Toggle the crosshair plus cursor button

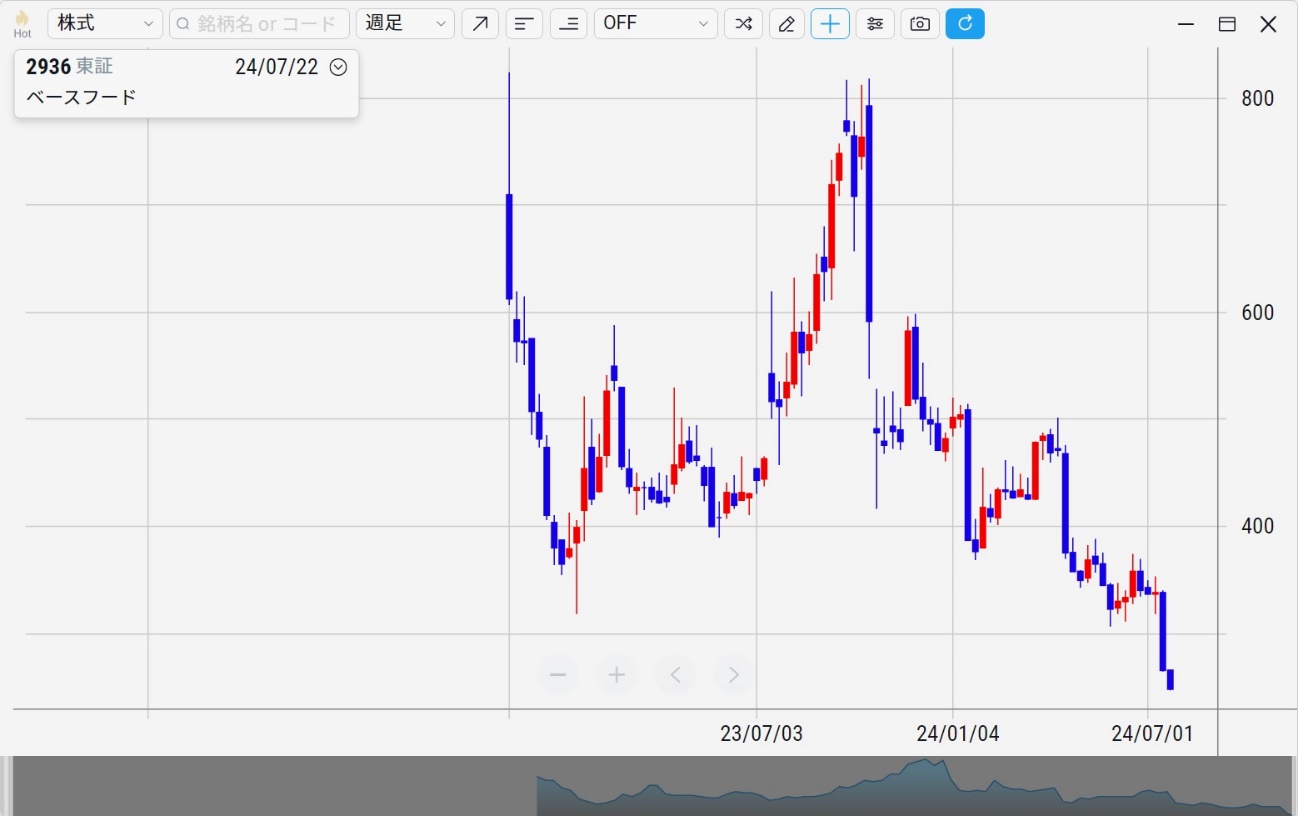point(830,24)
